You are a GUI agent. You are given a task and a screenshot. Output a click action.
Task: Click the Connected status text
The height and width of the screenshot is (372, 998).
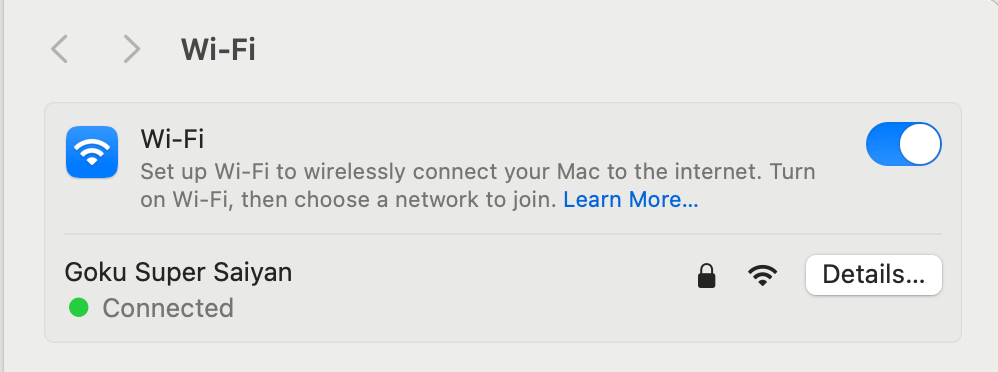point(168,308)
